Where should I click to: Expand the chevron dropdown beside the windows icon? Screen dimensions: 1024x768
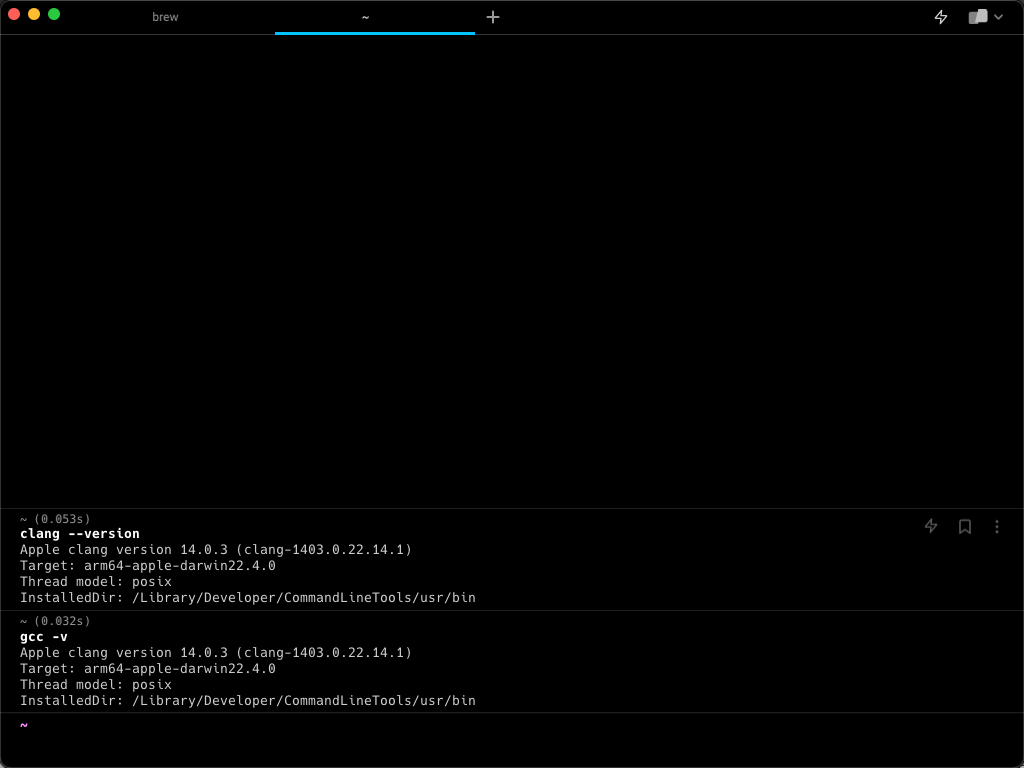[x=998, y=17]
